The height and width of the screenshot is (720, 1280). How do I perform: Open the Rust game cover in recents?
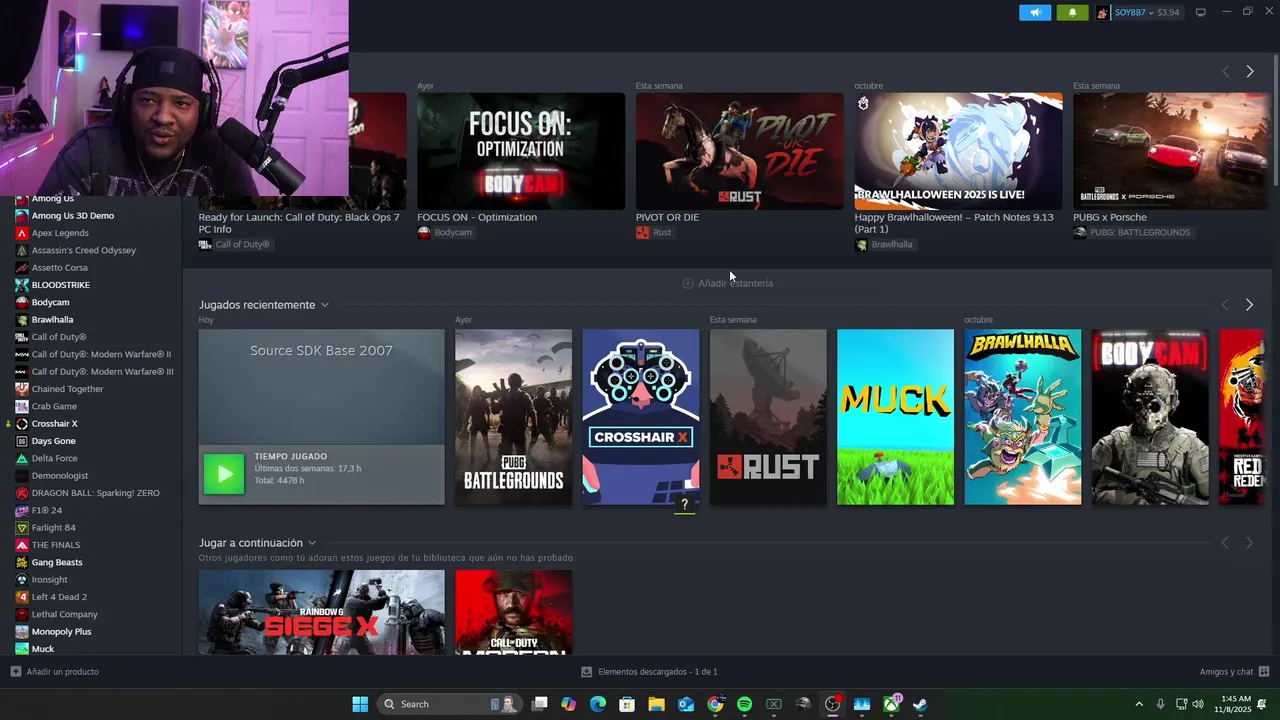point(768,417)
